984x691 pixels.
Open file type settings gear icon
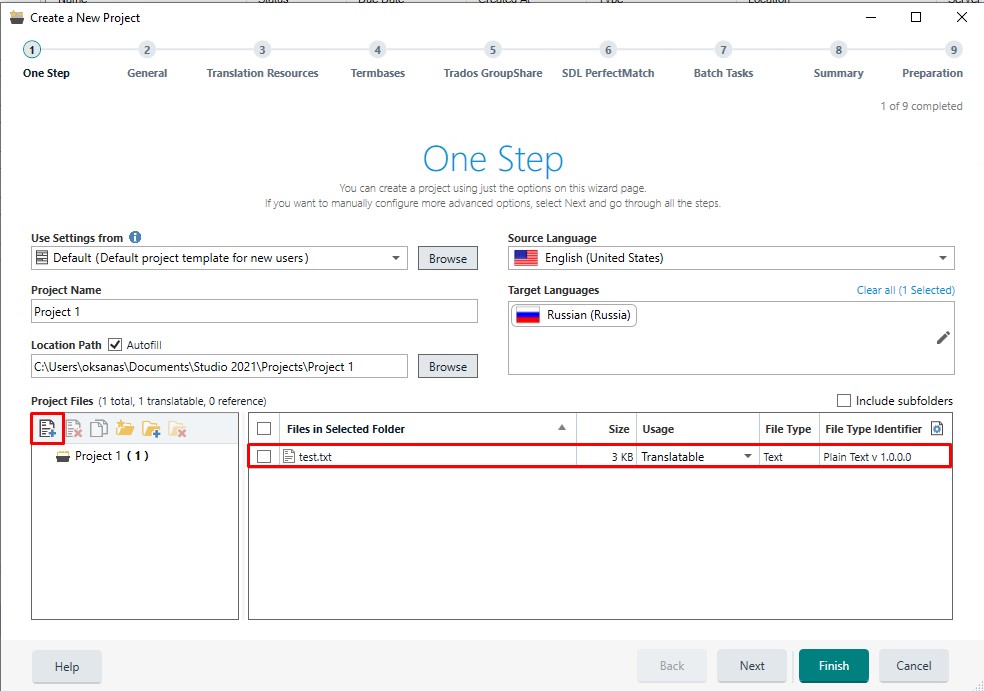point(937,429)
